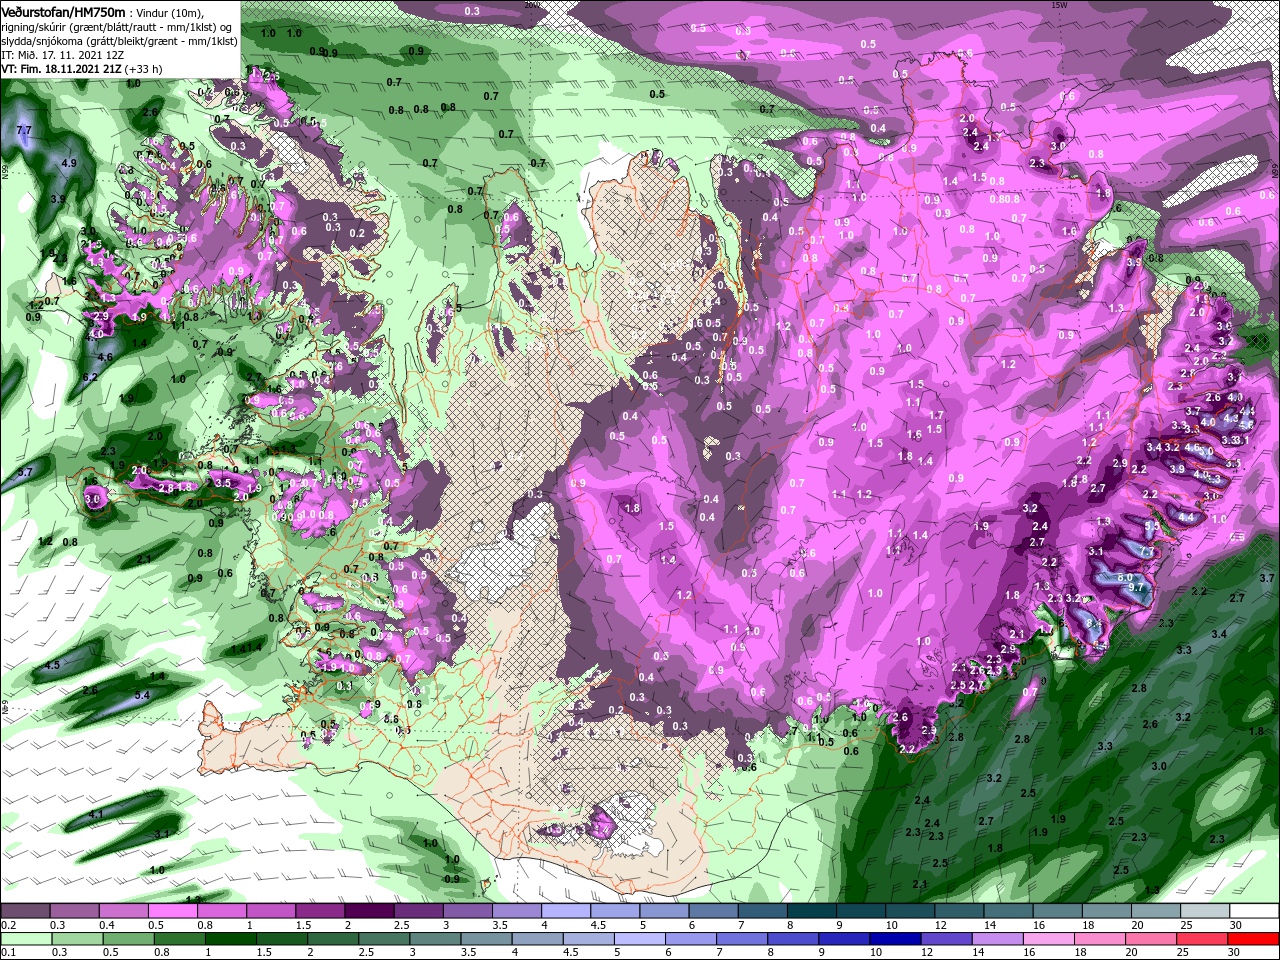Image resolution: width=1280 pixels, height=960 pixels.
Task: Click the 'VT: Fim. 18.11.2021 21Z' valid time
Action: (x=61, y=69)
